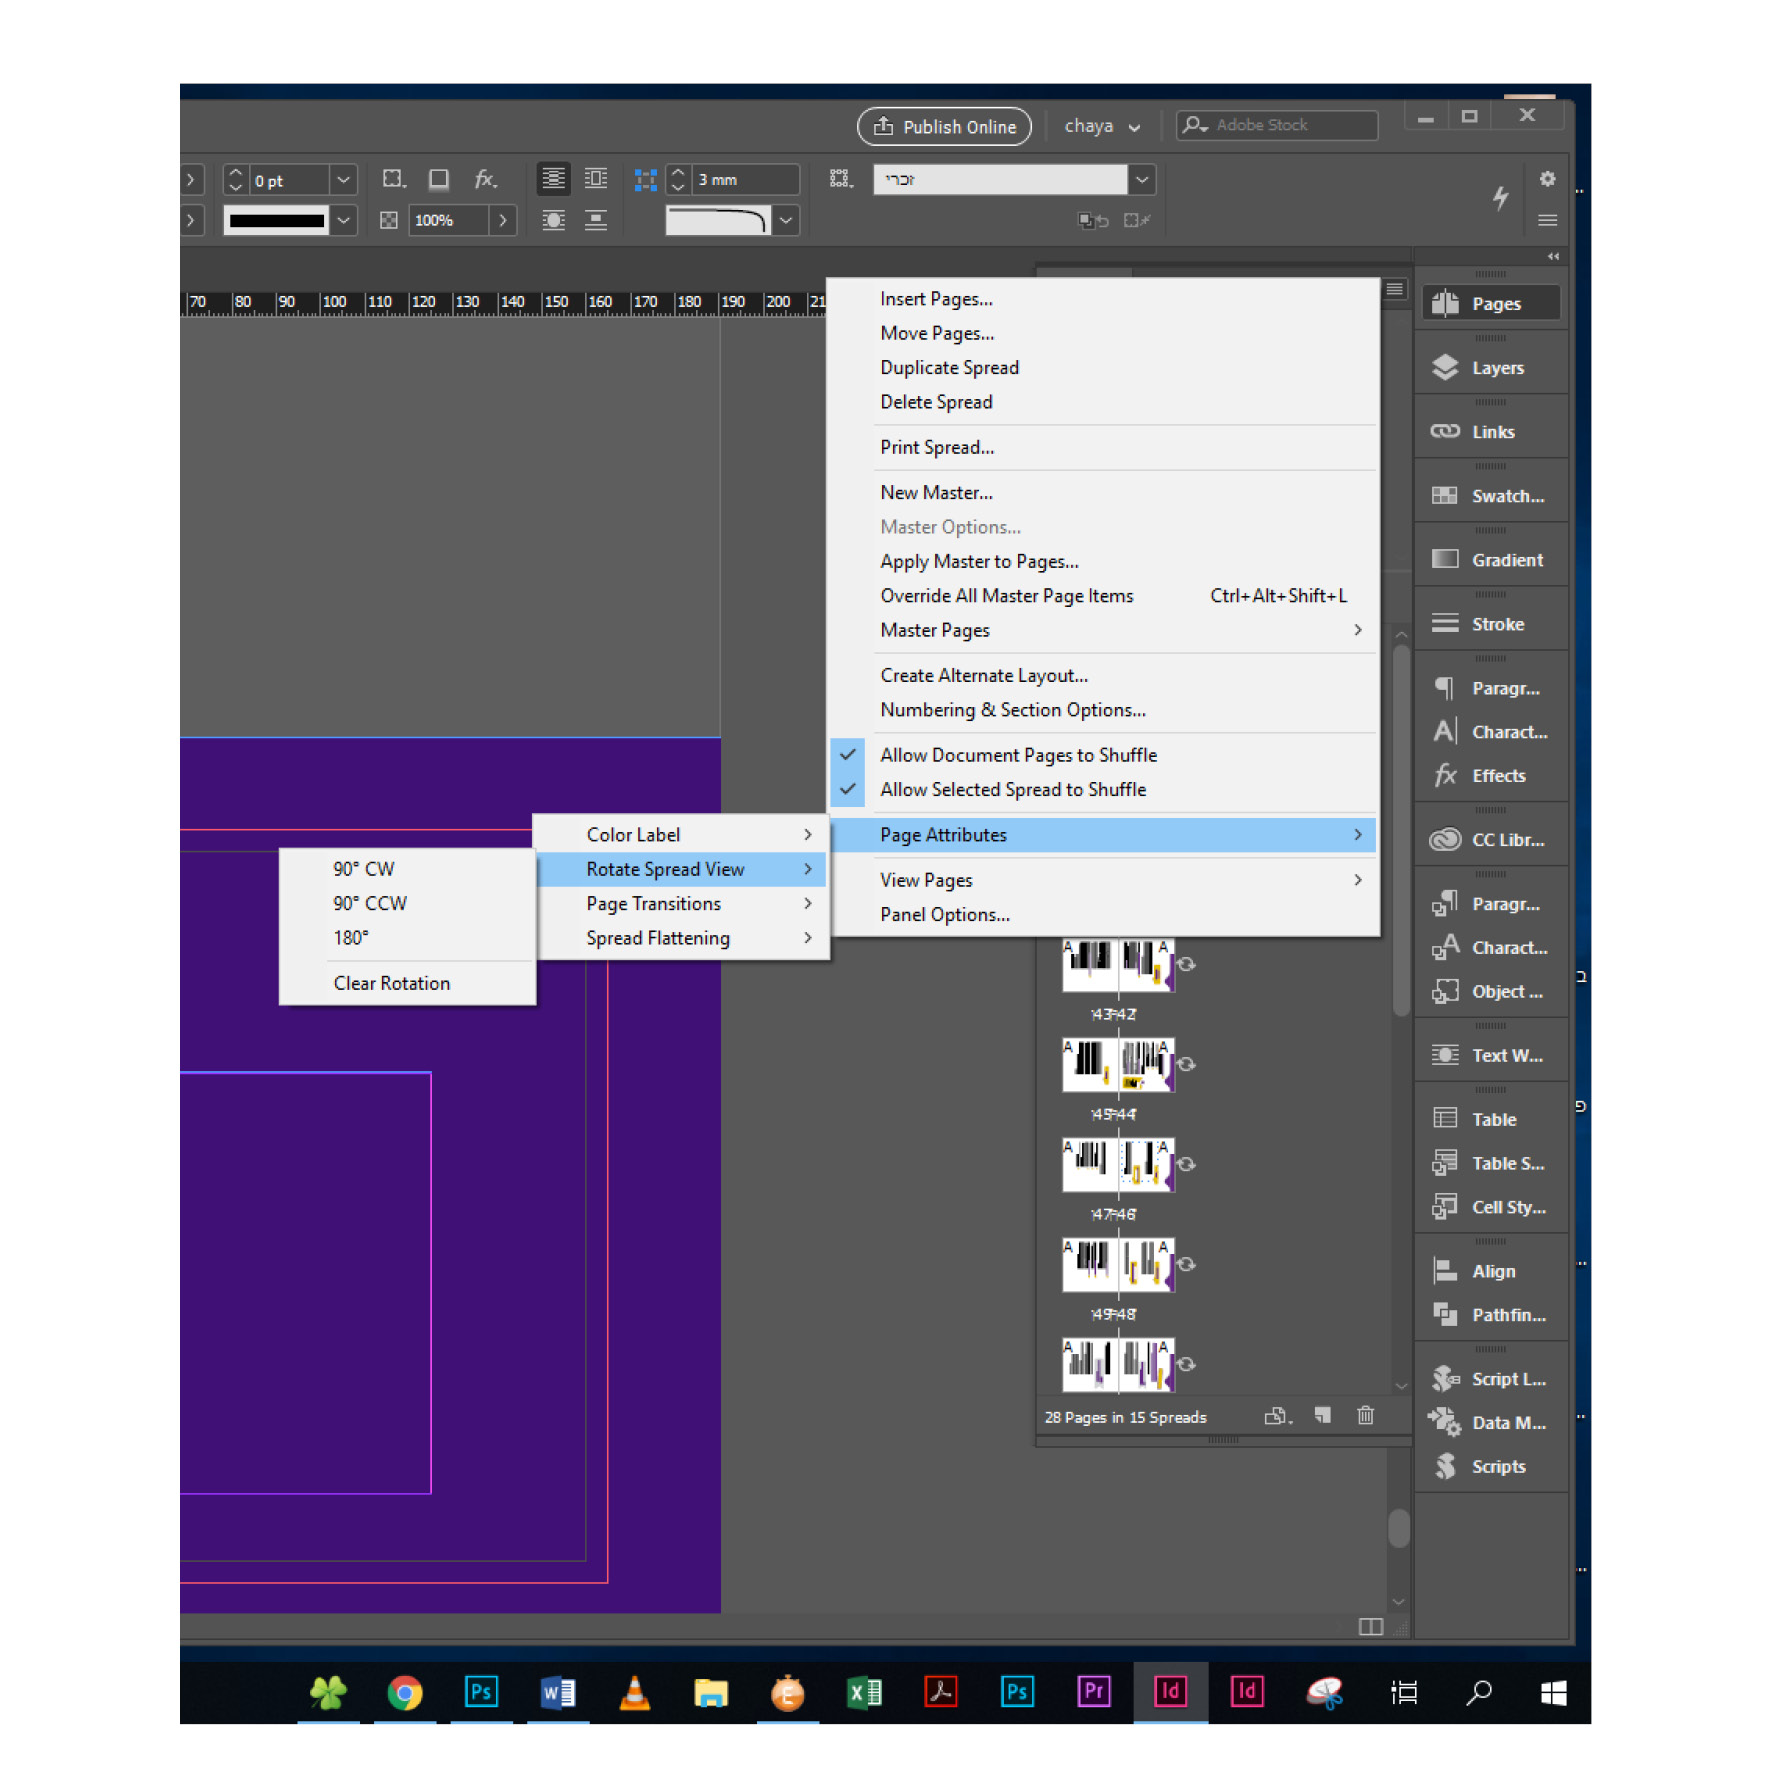Open the chaya user dropdown

1102,126
